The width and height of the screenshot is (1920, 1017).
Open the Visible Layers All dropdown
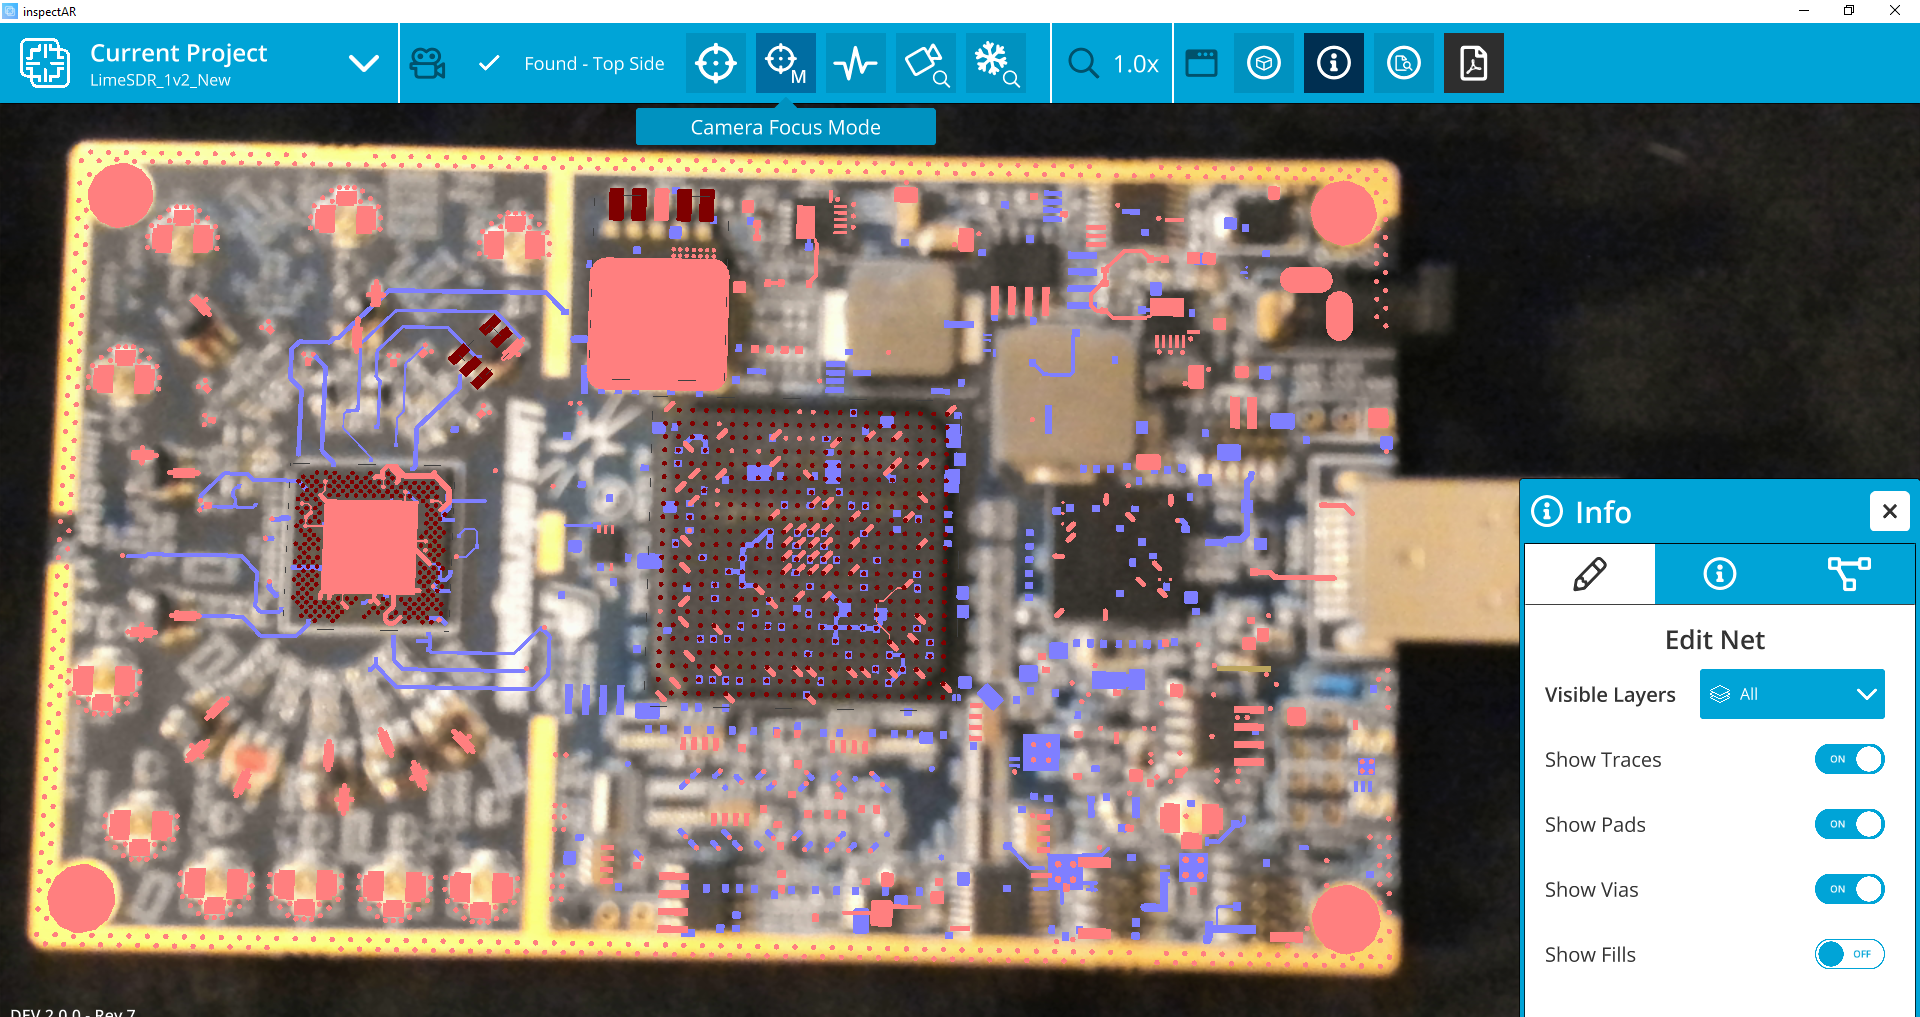(1792, 694)
